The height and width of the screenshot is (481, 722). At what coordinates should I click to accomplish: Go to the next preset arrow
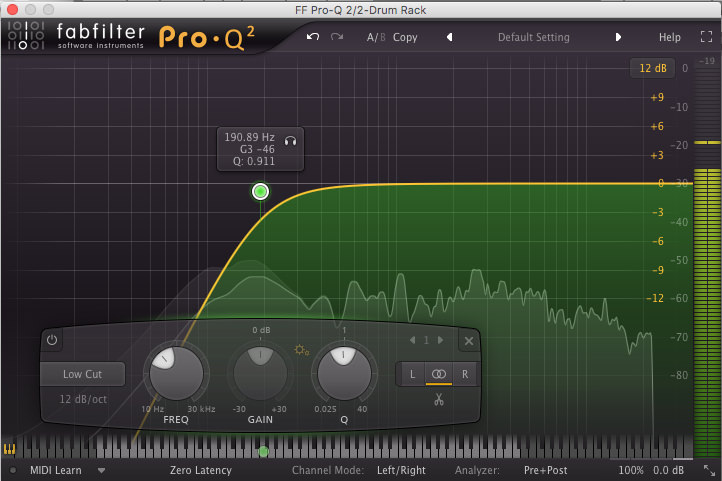618,37
